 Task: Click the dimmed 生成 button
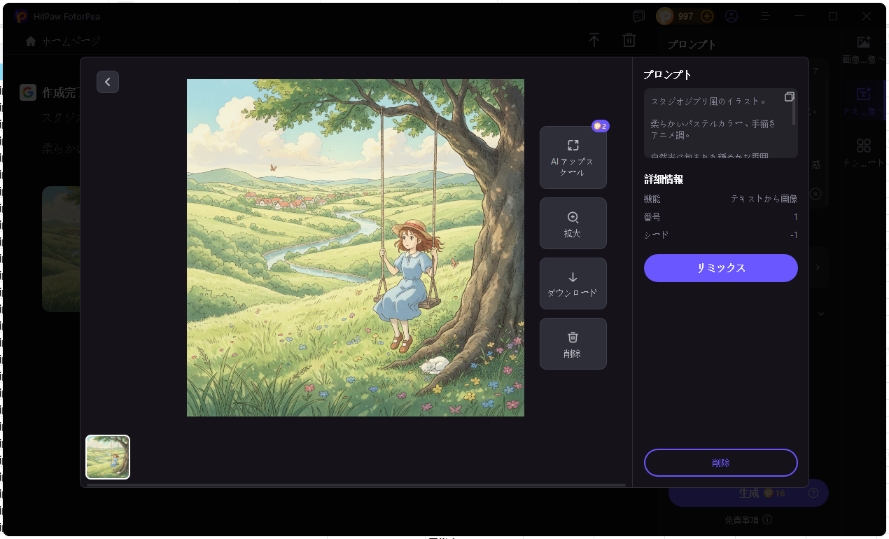coord(748,493)
